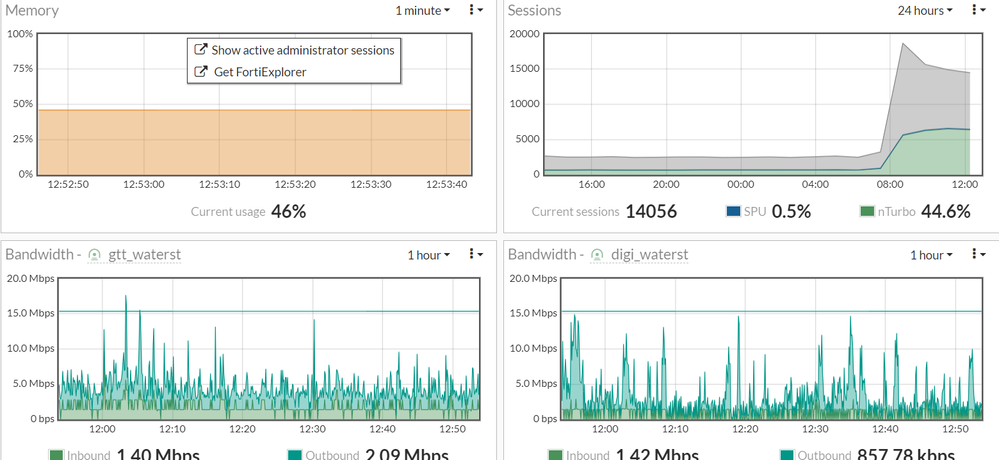Click the session spike peak in the Sessions chart
The image size is (999, 460).
click(x=902, y=44)
